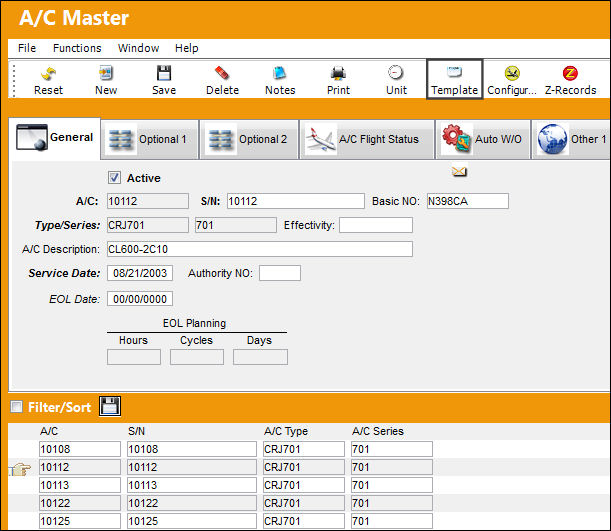Image resolution: width=611 pixels, height=531 pixels.
Task: Select A/C 10125 in the list
Action: tap(80, 521)
